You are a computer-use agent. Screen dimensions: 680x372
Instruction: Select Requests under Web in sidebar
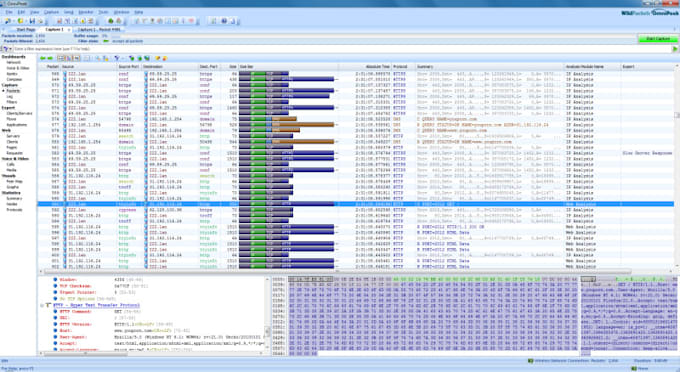14,153
